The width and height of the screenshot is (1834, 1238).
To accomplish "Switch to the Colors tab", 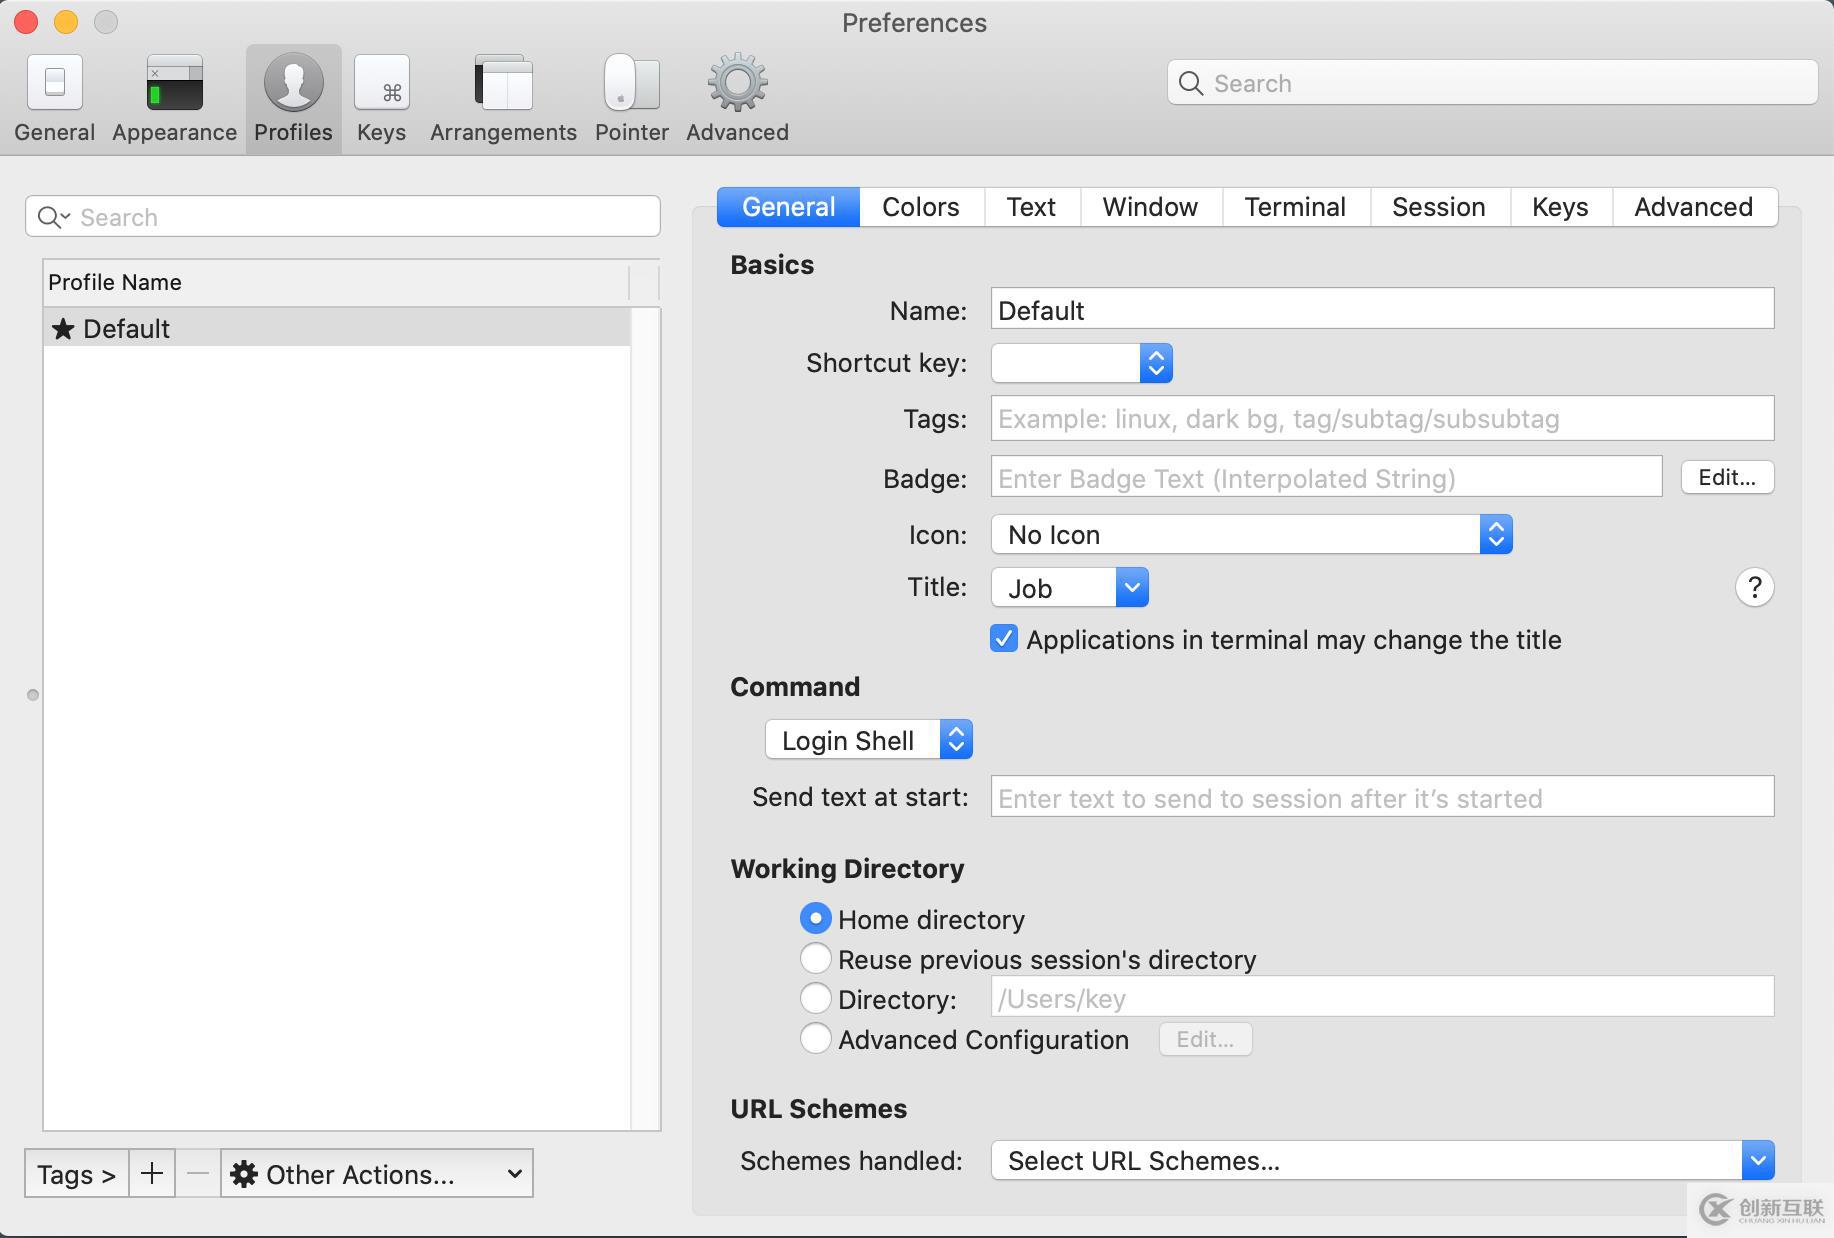I will [x=919, y=207].
